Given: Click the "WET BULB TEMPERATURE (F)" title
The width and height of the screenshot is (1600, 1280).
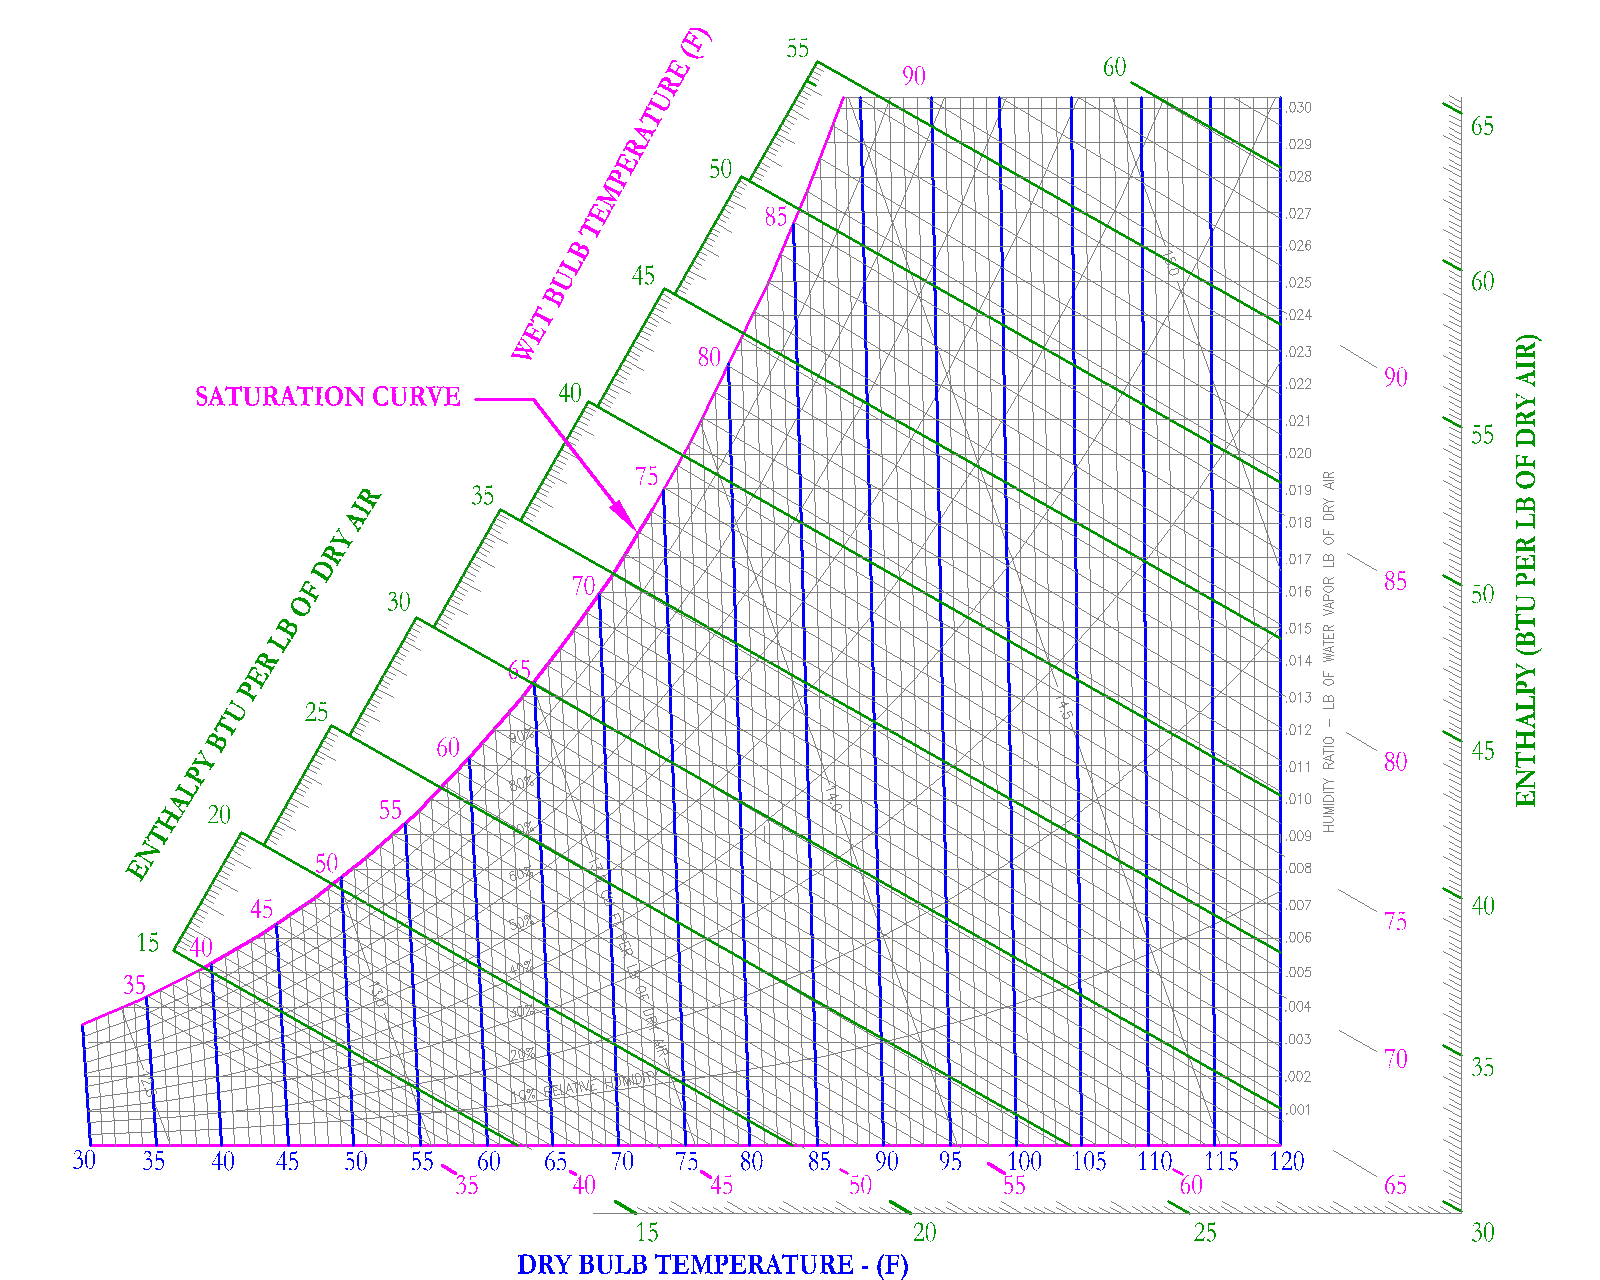Looking at the screenshot, I should [611, 194].
